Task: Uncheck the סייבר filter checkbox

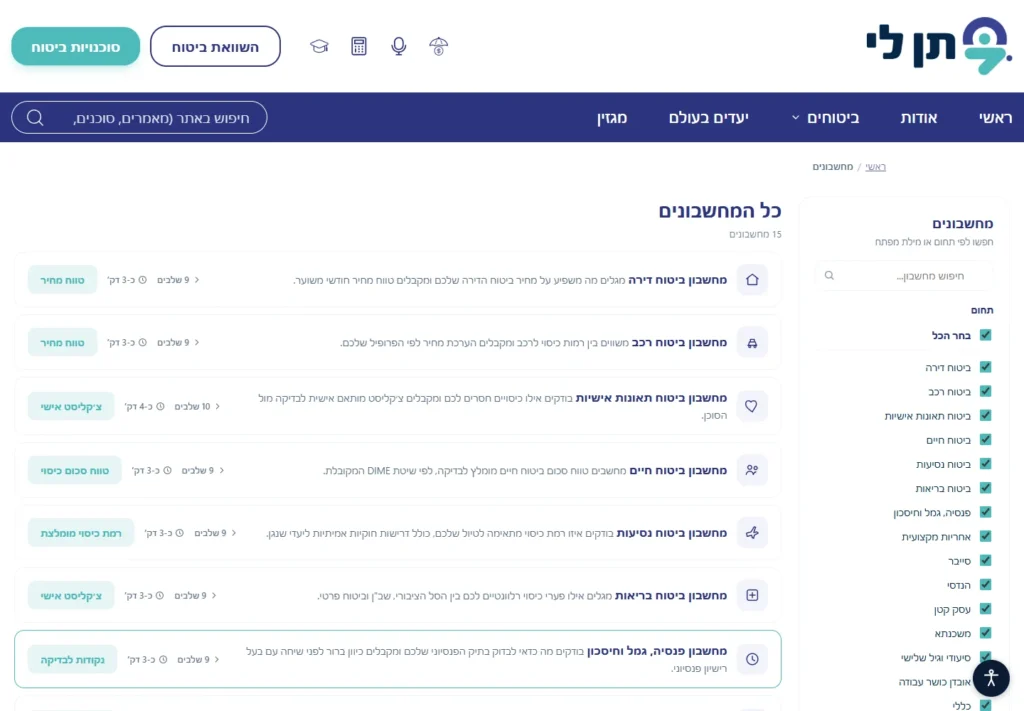Action: click(985, 560)
